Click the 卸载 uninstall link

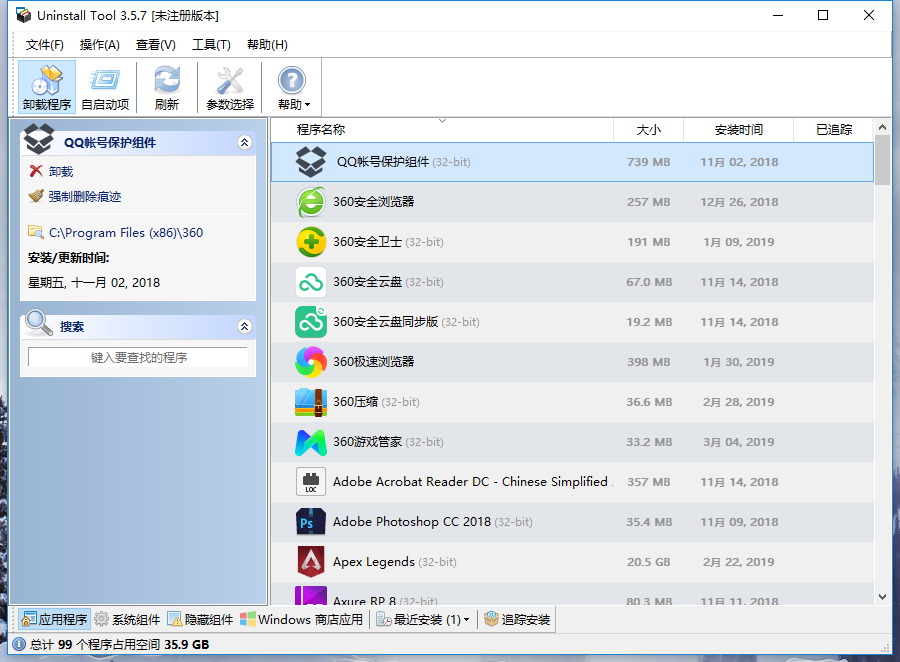61,172
